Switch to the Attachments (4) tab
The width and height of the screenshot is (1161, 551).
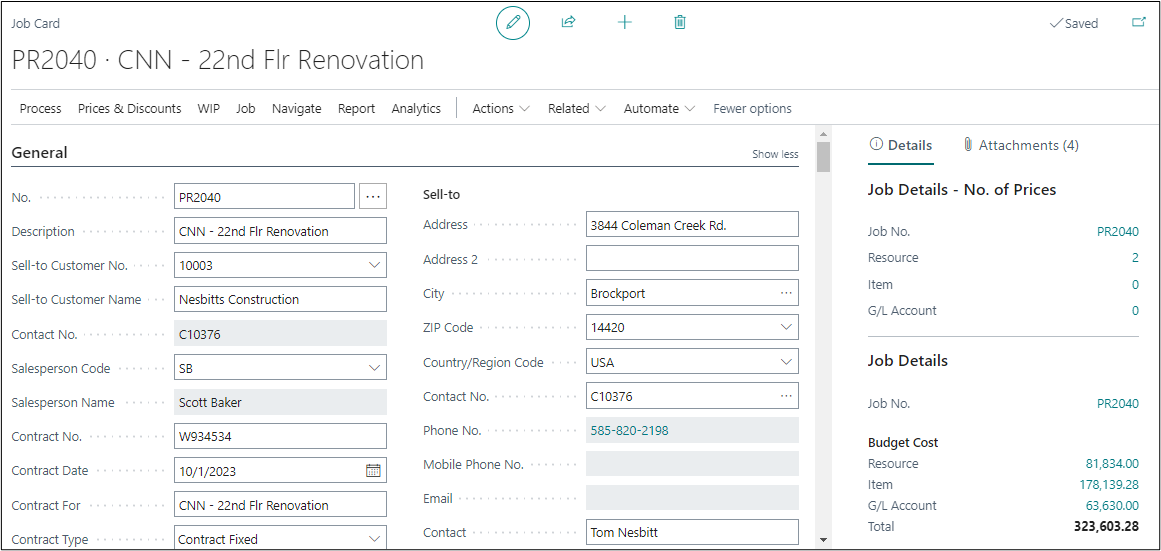[x=1020, y=145]
